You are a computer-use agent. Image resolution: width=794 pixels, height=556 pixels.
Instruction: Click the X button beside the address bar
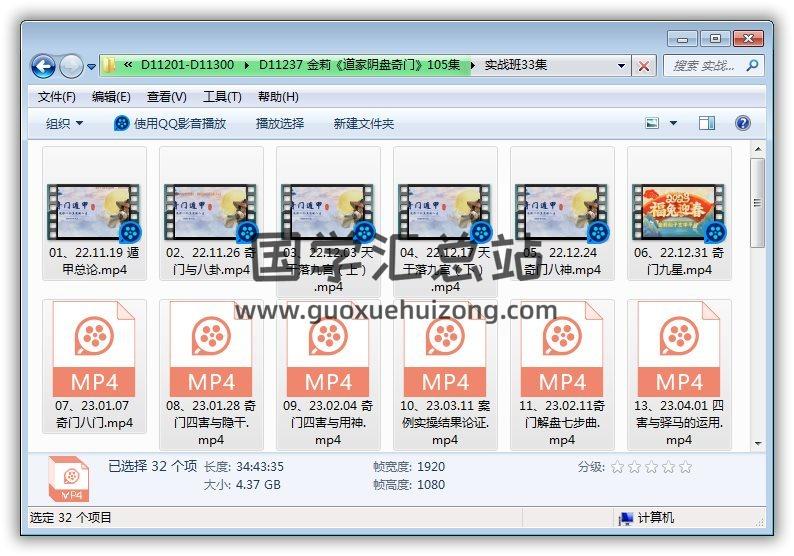(x=644, y=66)
